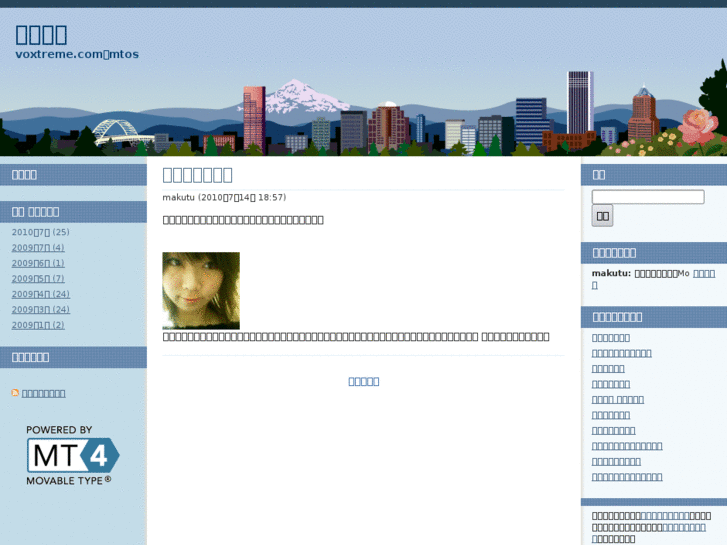Click the search submit button
The image size is (727, 545).
click(602, 216)
